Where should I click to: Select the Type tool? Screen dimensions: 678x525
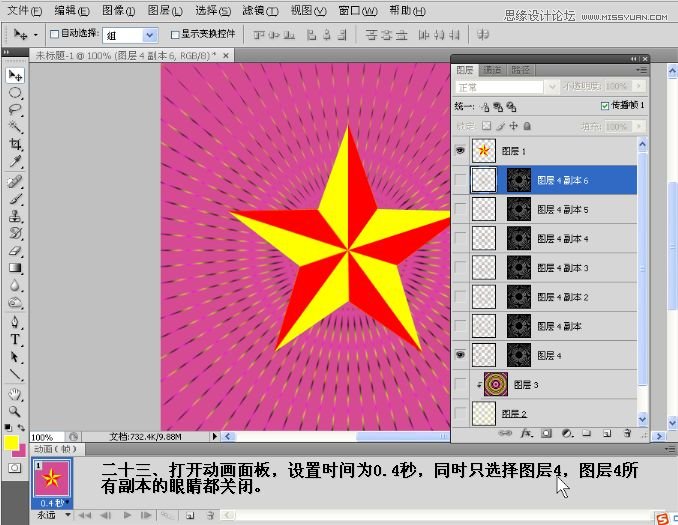pyautogui.click(x=15, y=340)
